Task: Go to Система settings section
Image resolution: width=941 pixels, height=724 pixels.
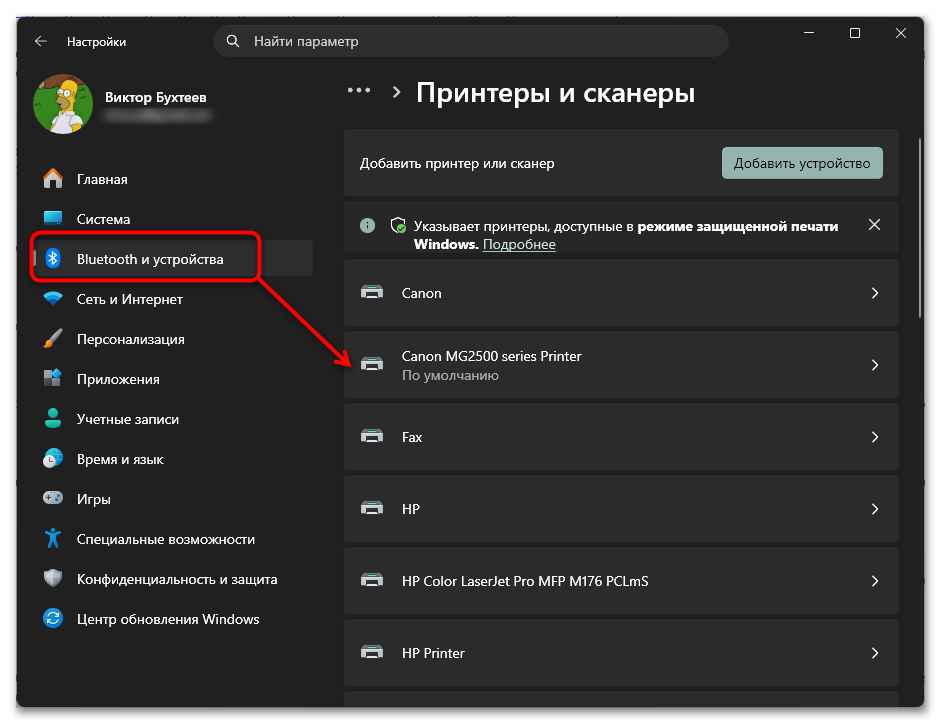Action: point(173,219)
